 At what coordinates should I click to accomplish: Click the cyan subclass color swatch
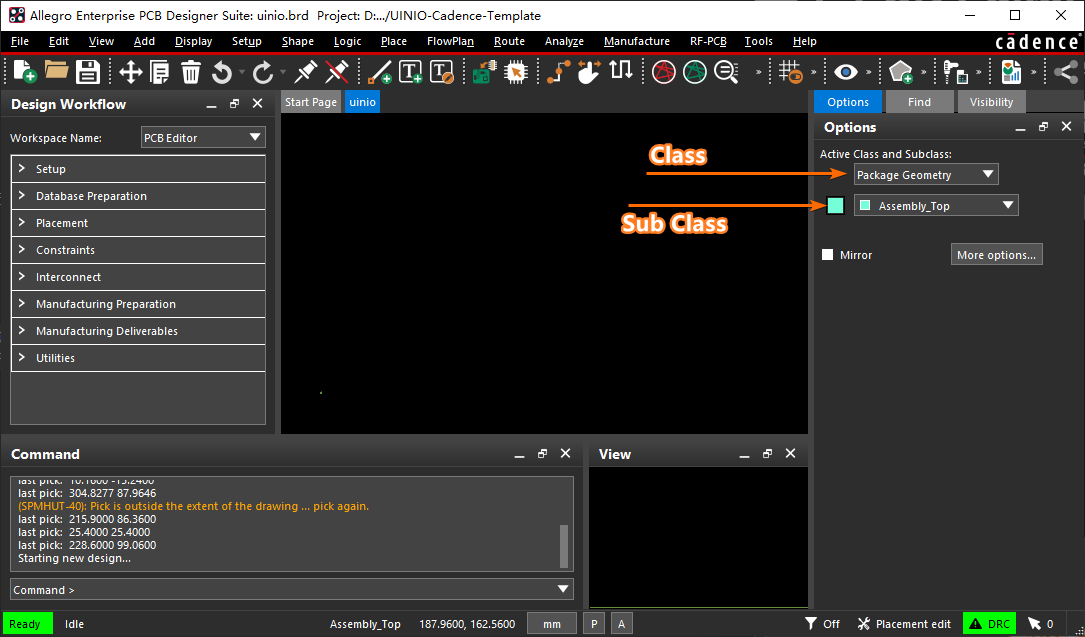[835, 206]
